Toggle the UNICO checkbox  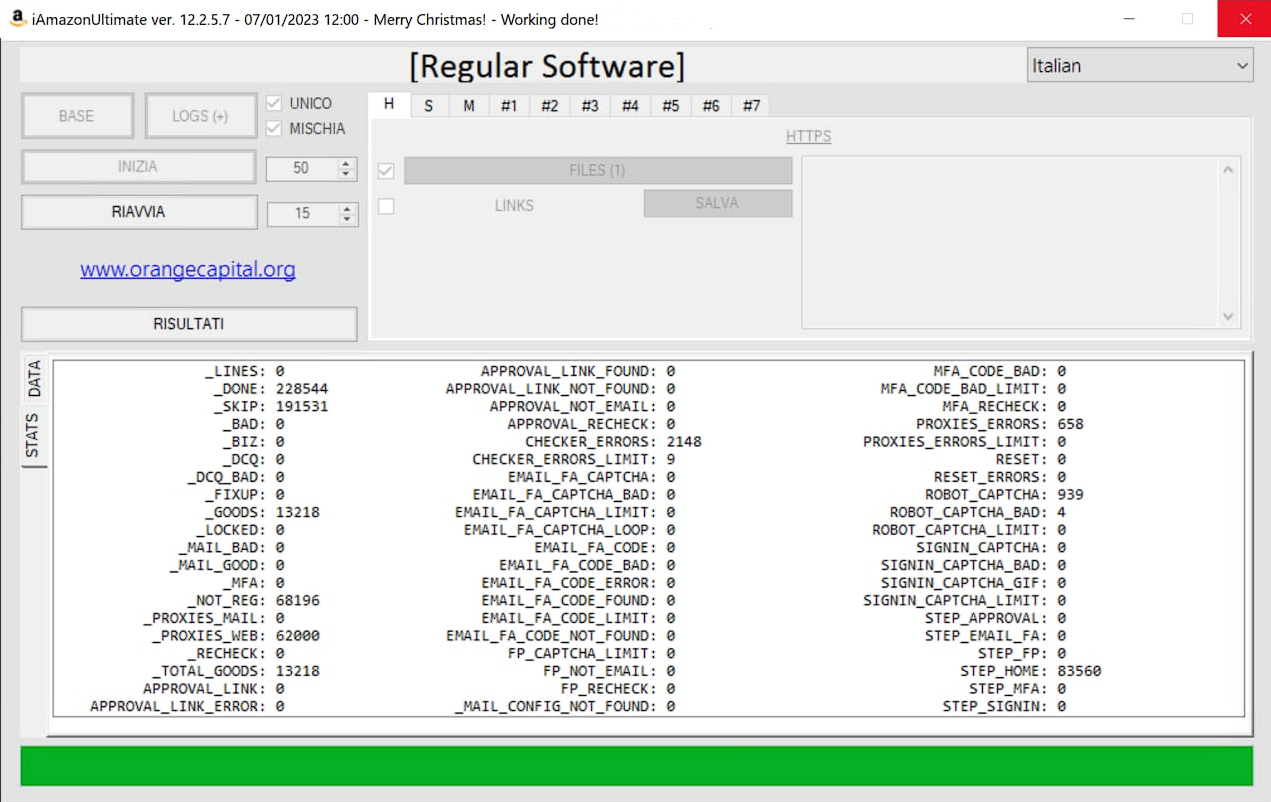coord(274,103)
